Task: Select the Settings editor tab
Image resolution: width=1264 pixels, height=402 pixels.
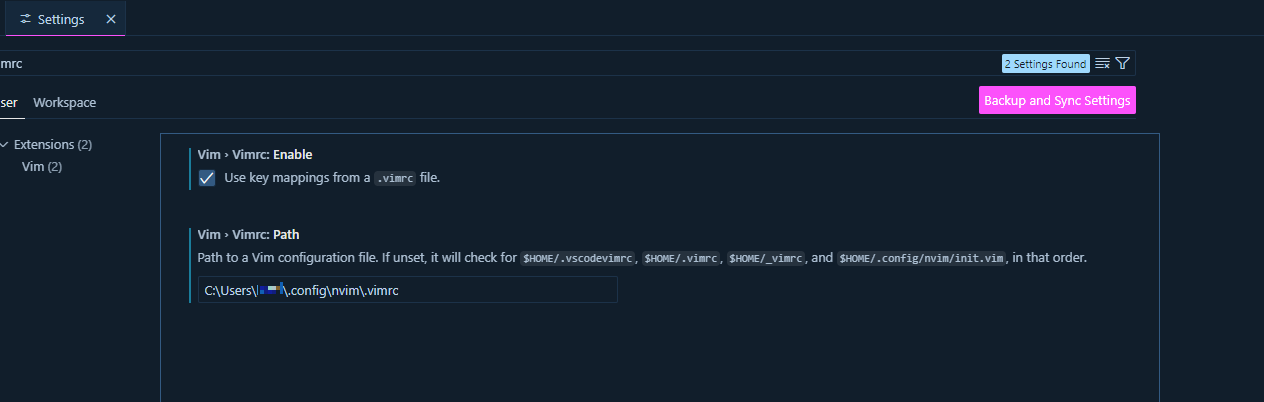Action: tap(66, 19)
